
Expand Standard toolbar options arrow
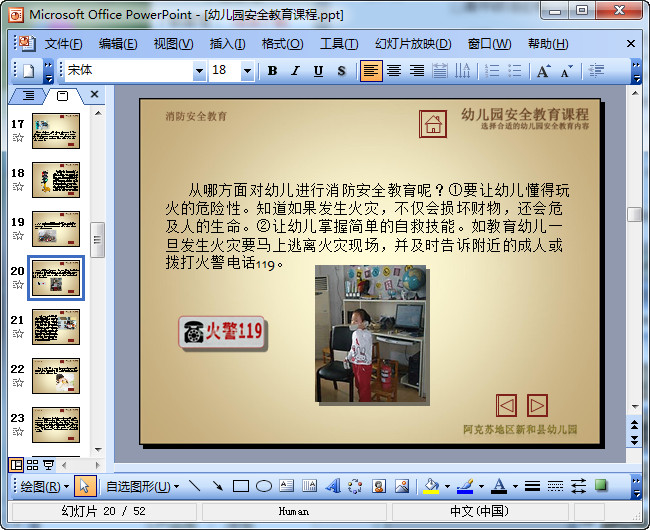coord(49,72)
